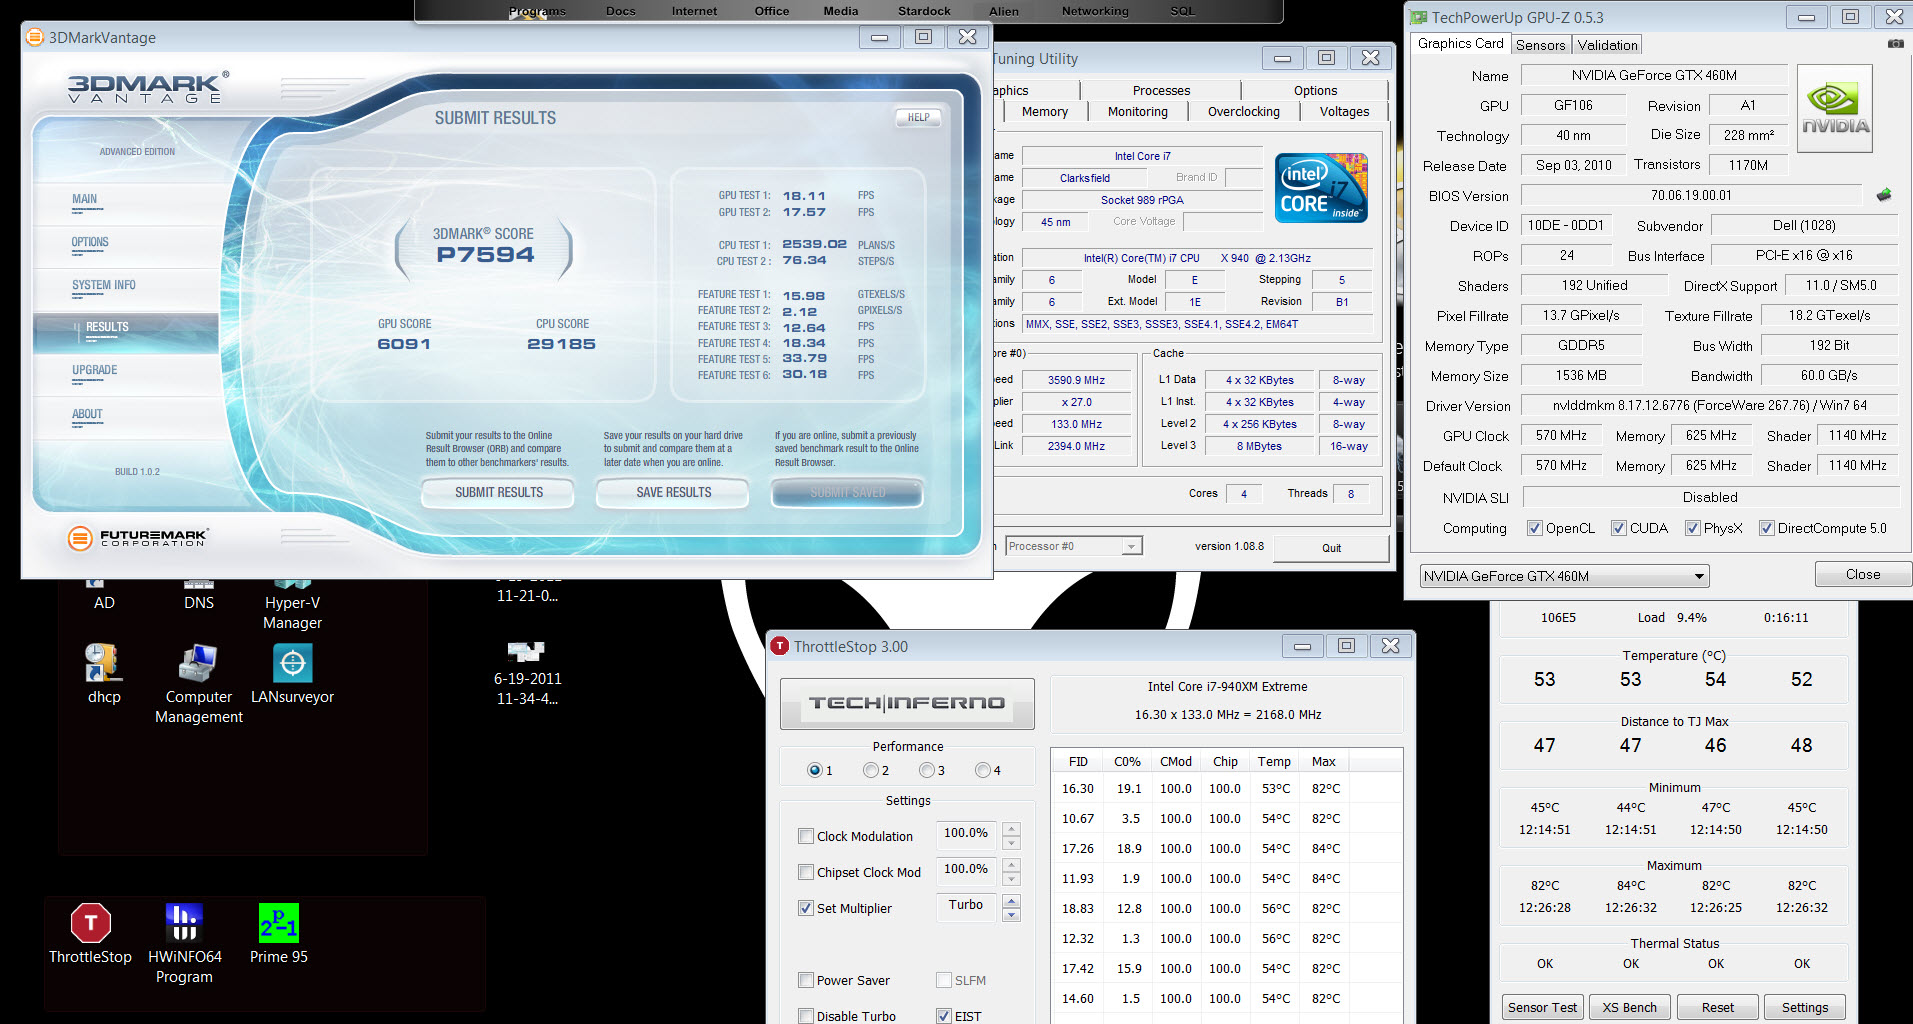Click the Save Results button

(673, 493)
